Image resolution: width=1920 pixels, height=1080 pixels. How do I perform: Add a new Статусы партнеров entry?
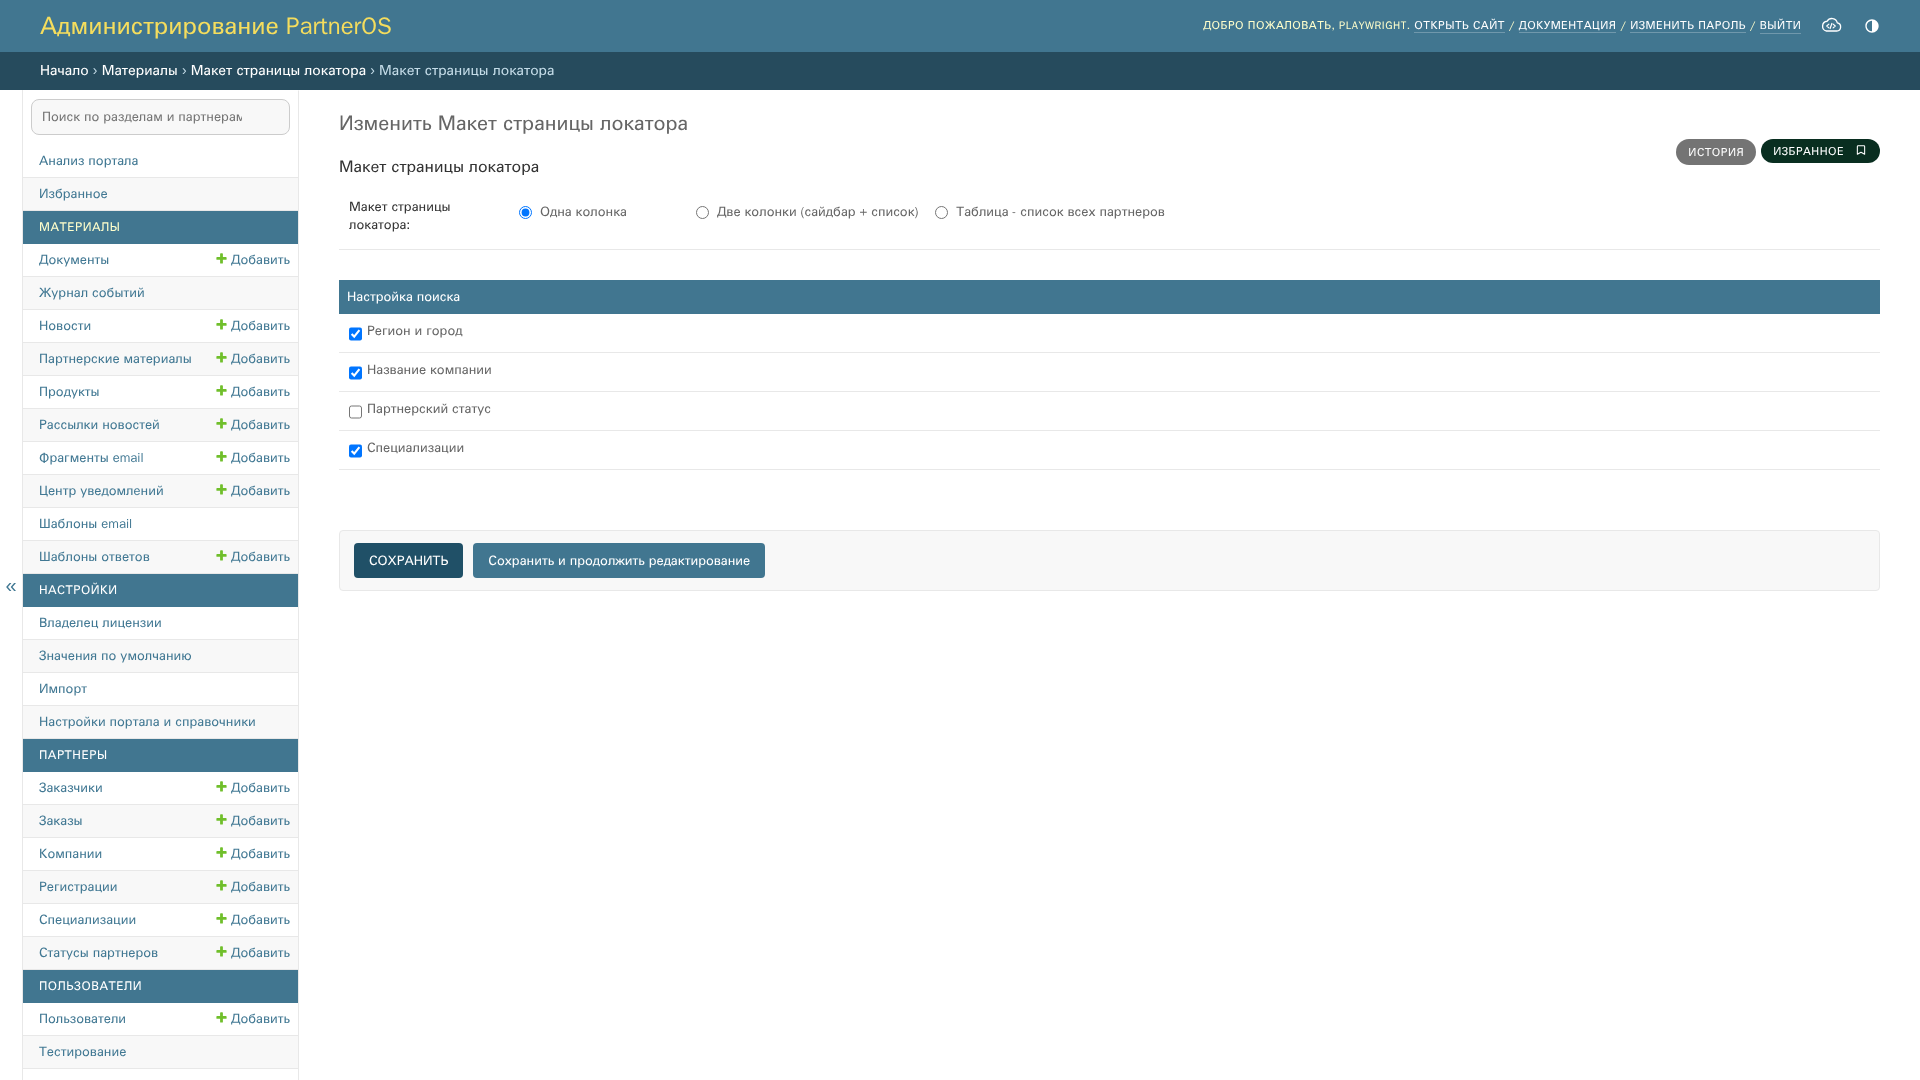253,953
